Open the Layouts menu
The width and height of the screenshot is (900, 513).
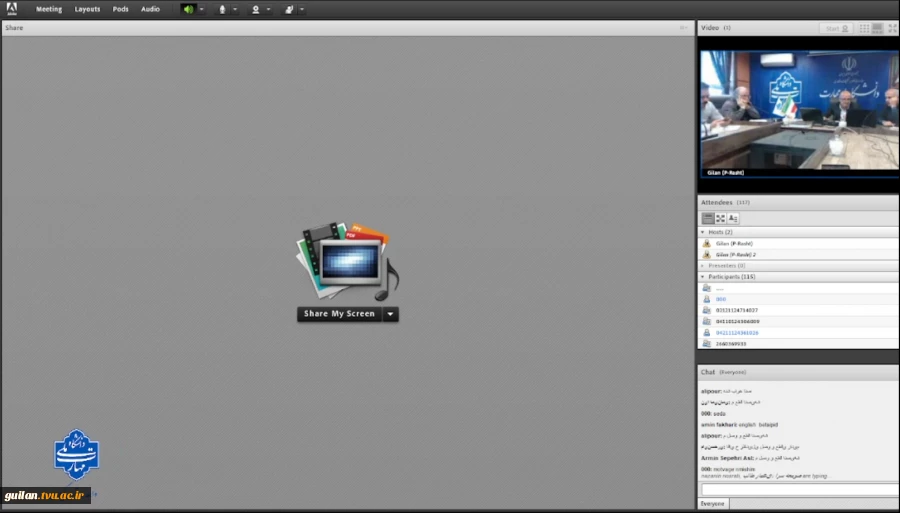pos(87,9)
